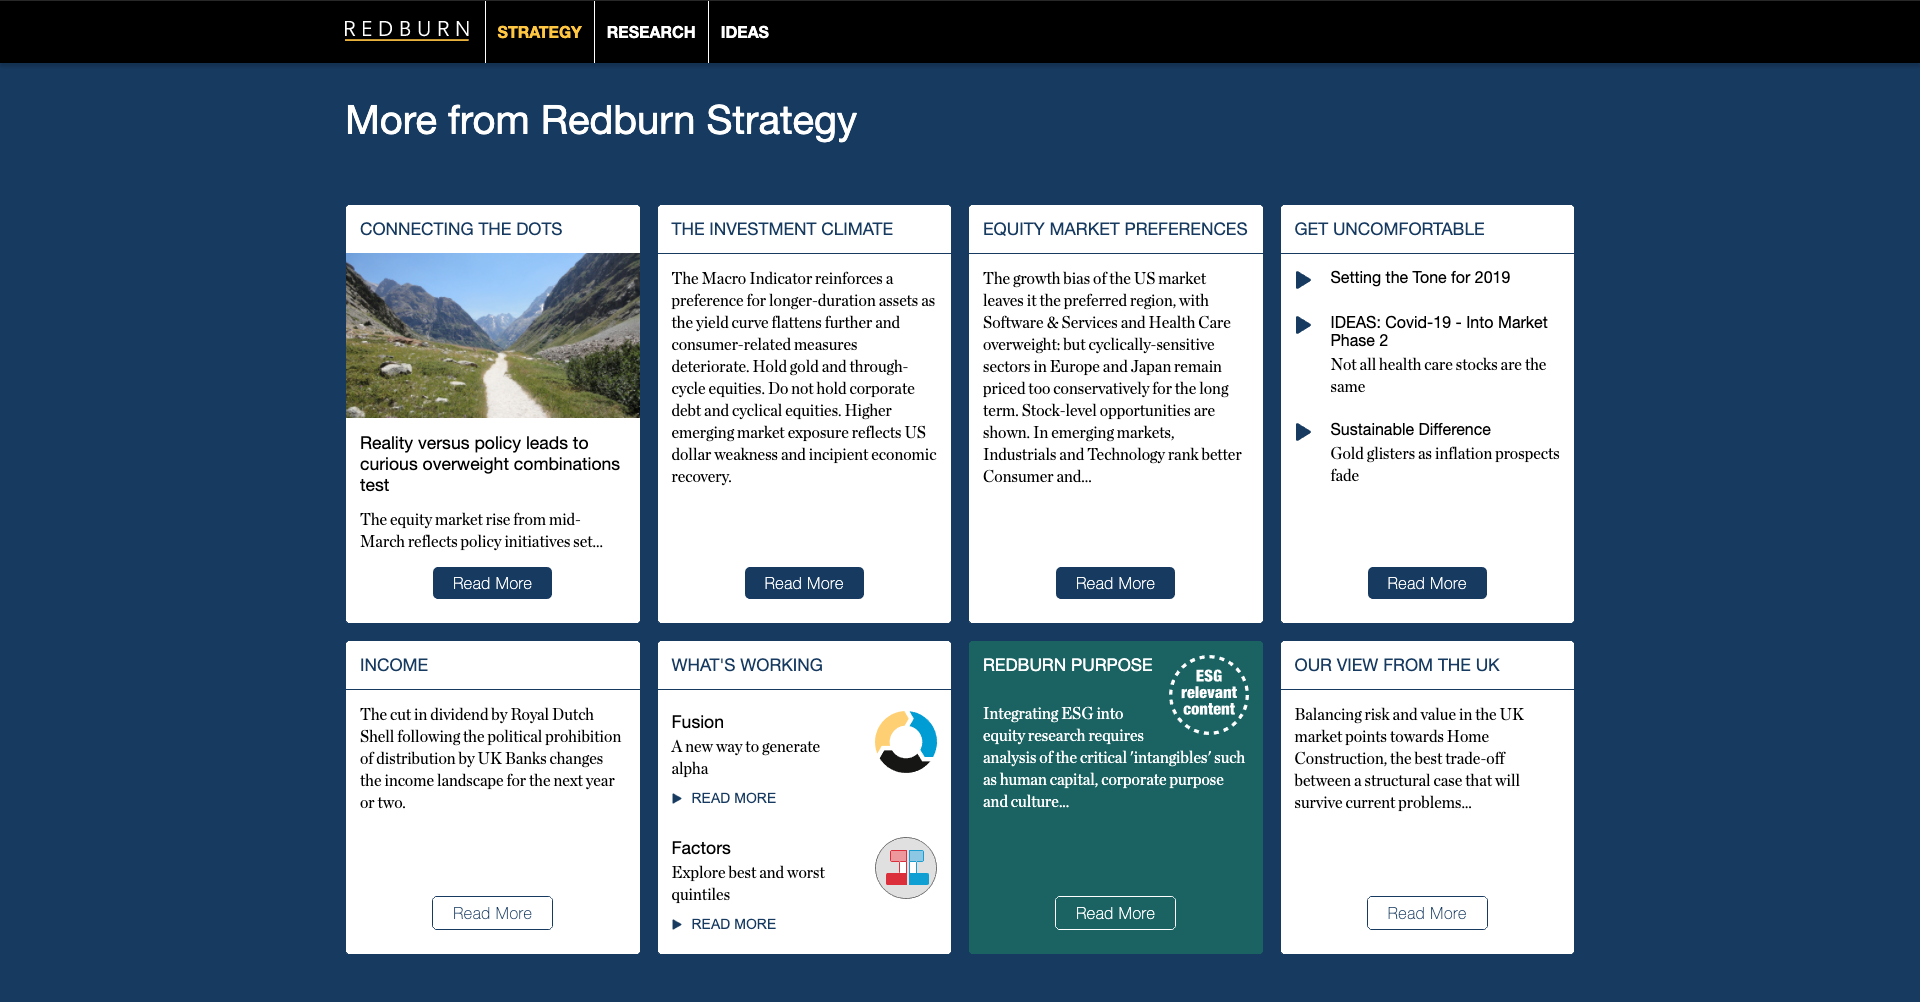The image size is (1920, 1002).
Task: Click READ MORE link under Factors
Action: click(x=733, y=924)
